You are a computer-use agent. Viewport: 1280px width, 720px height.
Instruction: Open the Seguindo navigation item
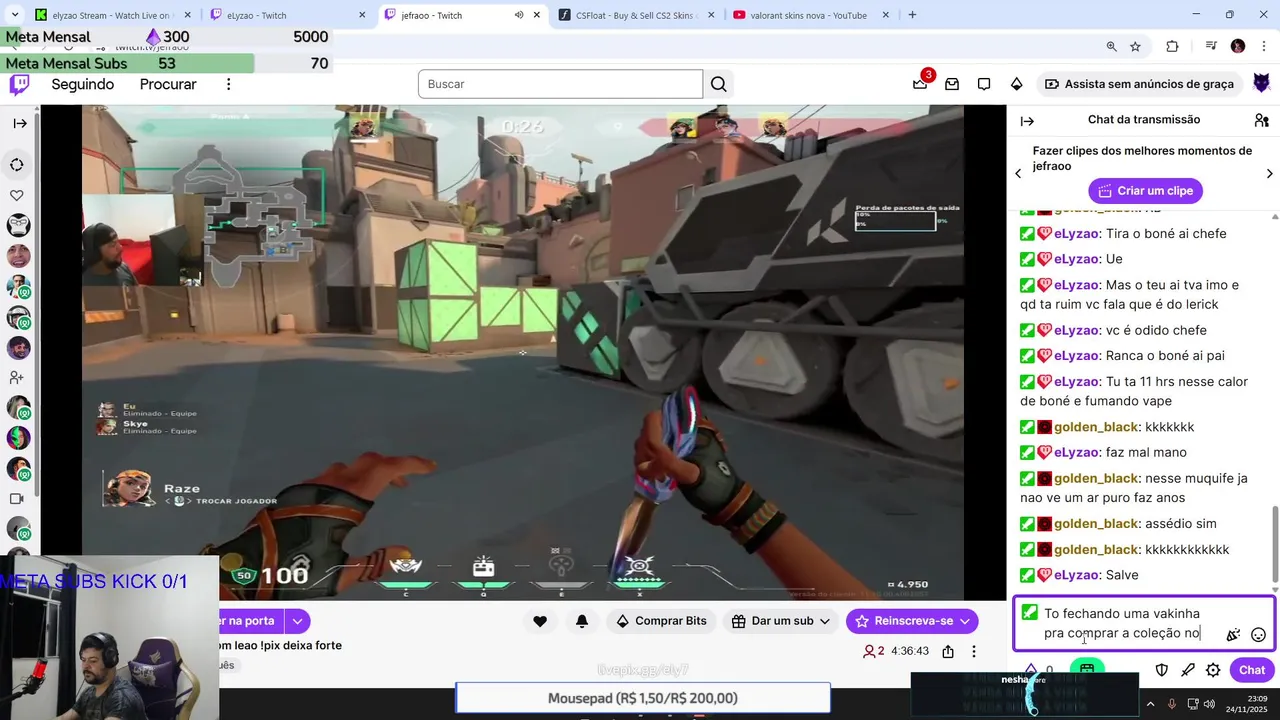click(x=83, y=84)
